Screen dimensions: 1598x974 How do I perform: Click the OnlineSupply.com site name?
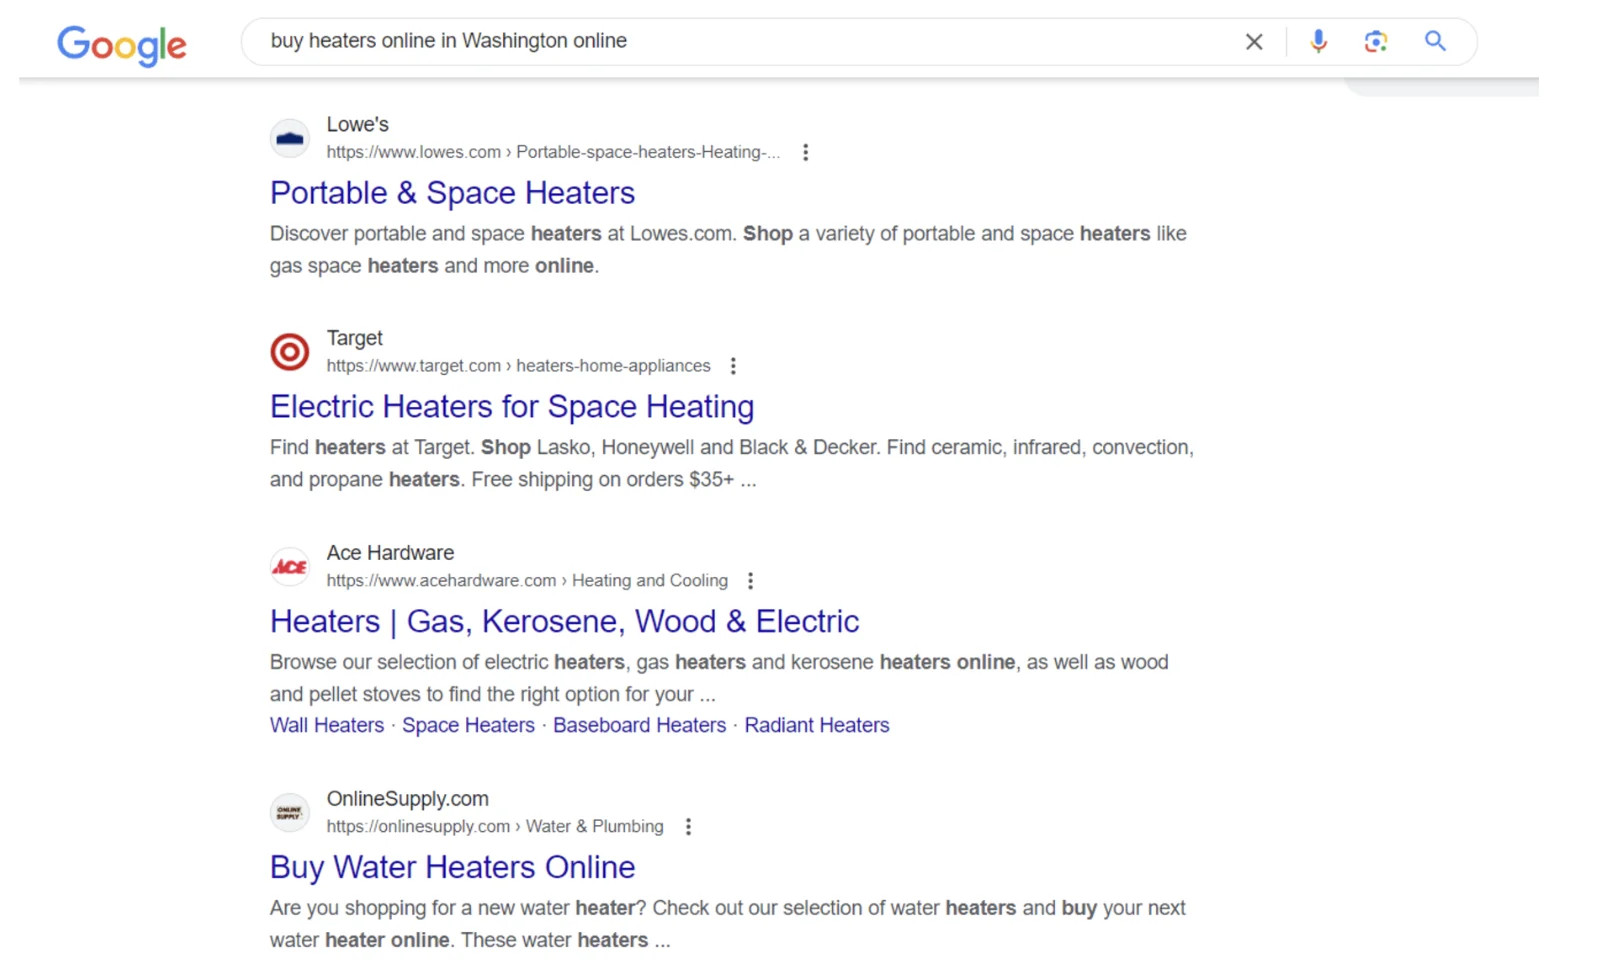(x=407, y=799)
